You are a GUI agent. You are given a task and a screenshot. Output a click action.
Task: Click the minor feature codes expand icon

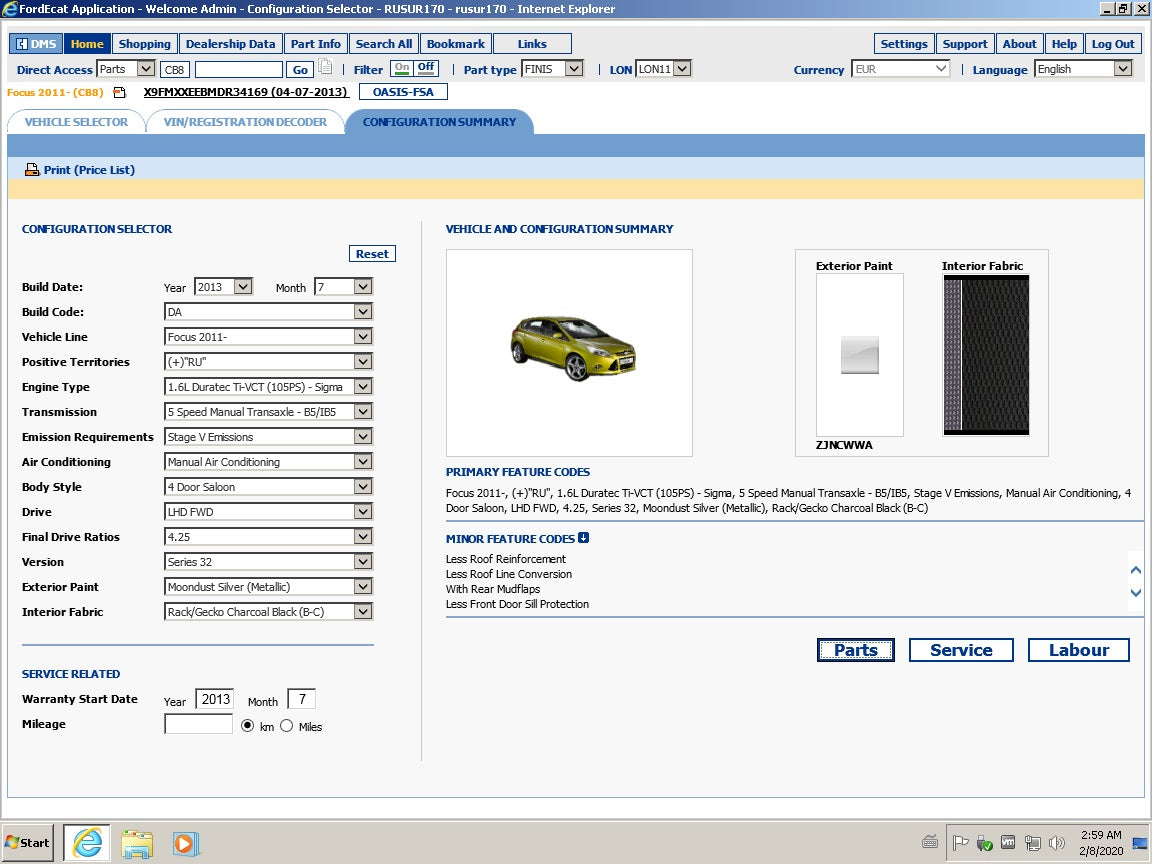coord(585,537)
